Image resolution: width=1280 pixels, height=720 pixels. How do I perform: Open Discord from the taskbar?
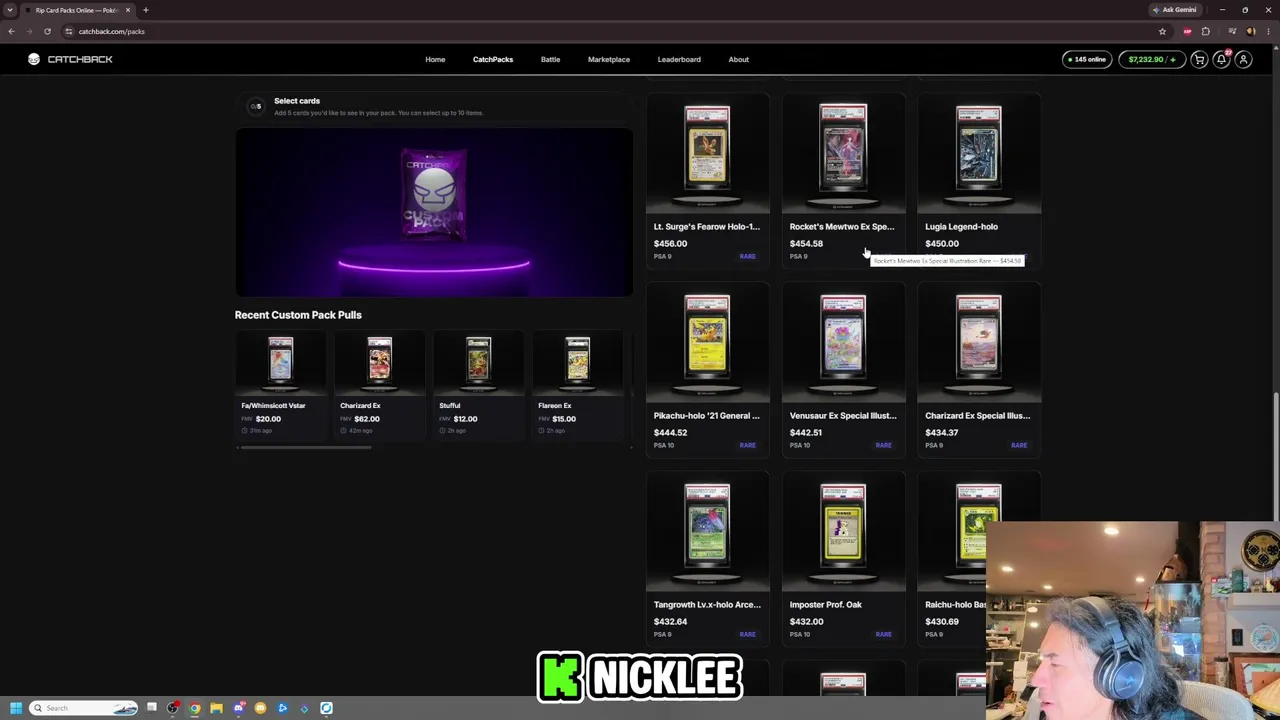(239, 708)
